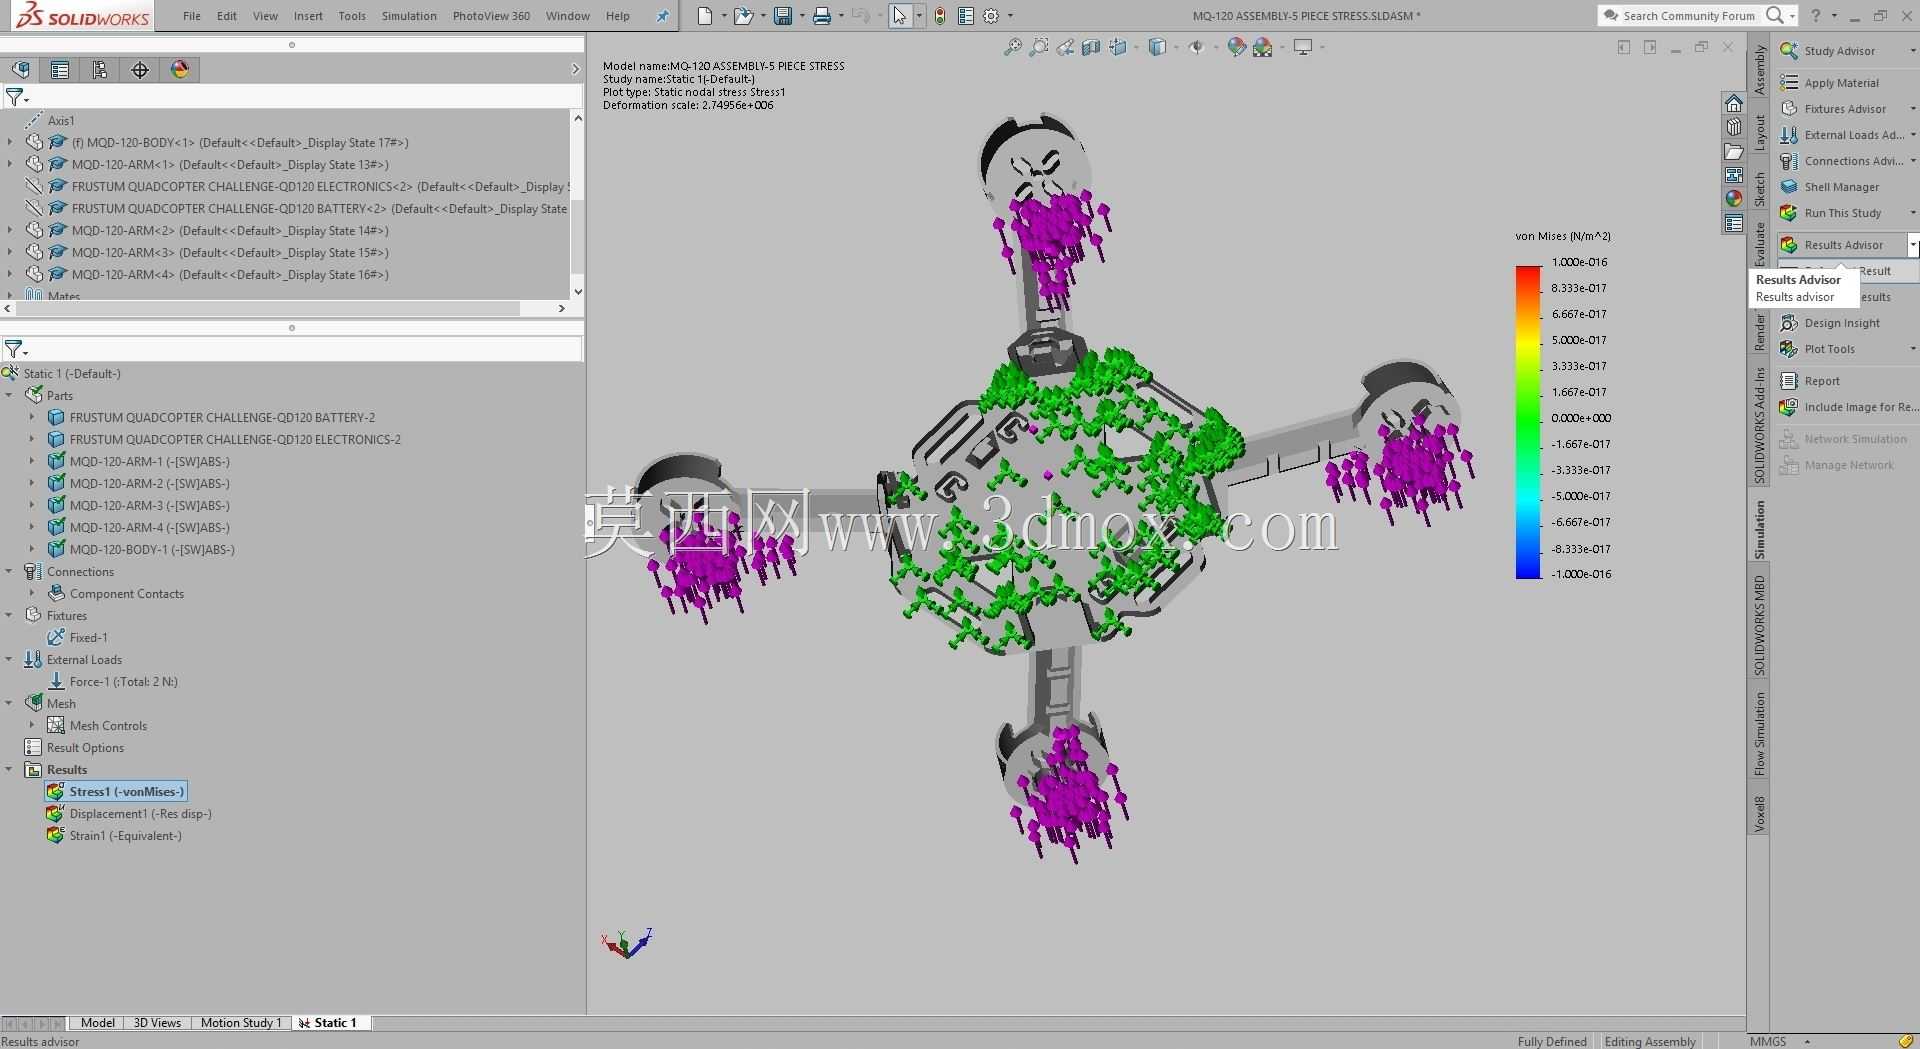The height and width of the screenshot is (1049, 1920).
Task: Open the Options gear icon
Action: [991, 16]
